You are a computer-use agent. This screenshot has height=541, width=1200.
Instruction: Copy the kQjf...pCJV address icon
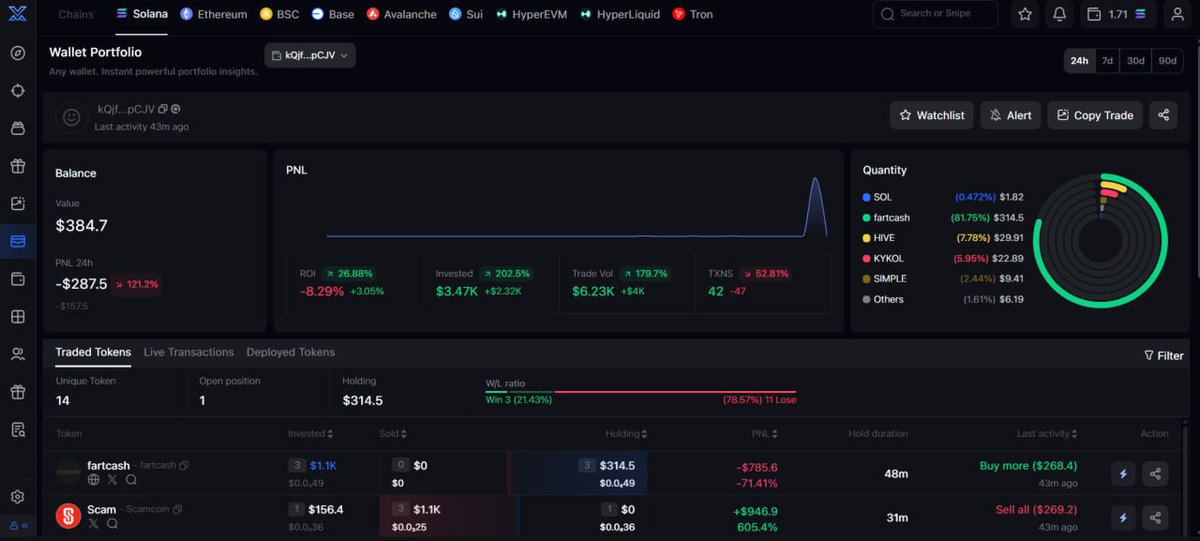(163, 108)
